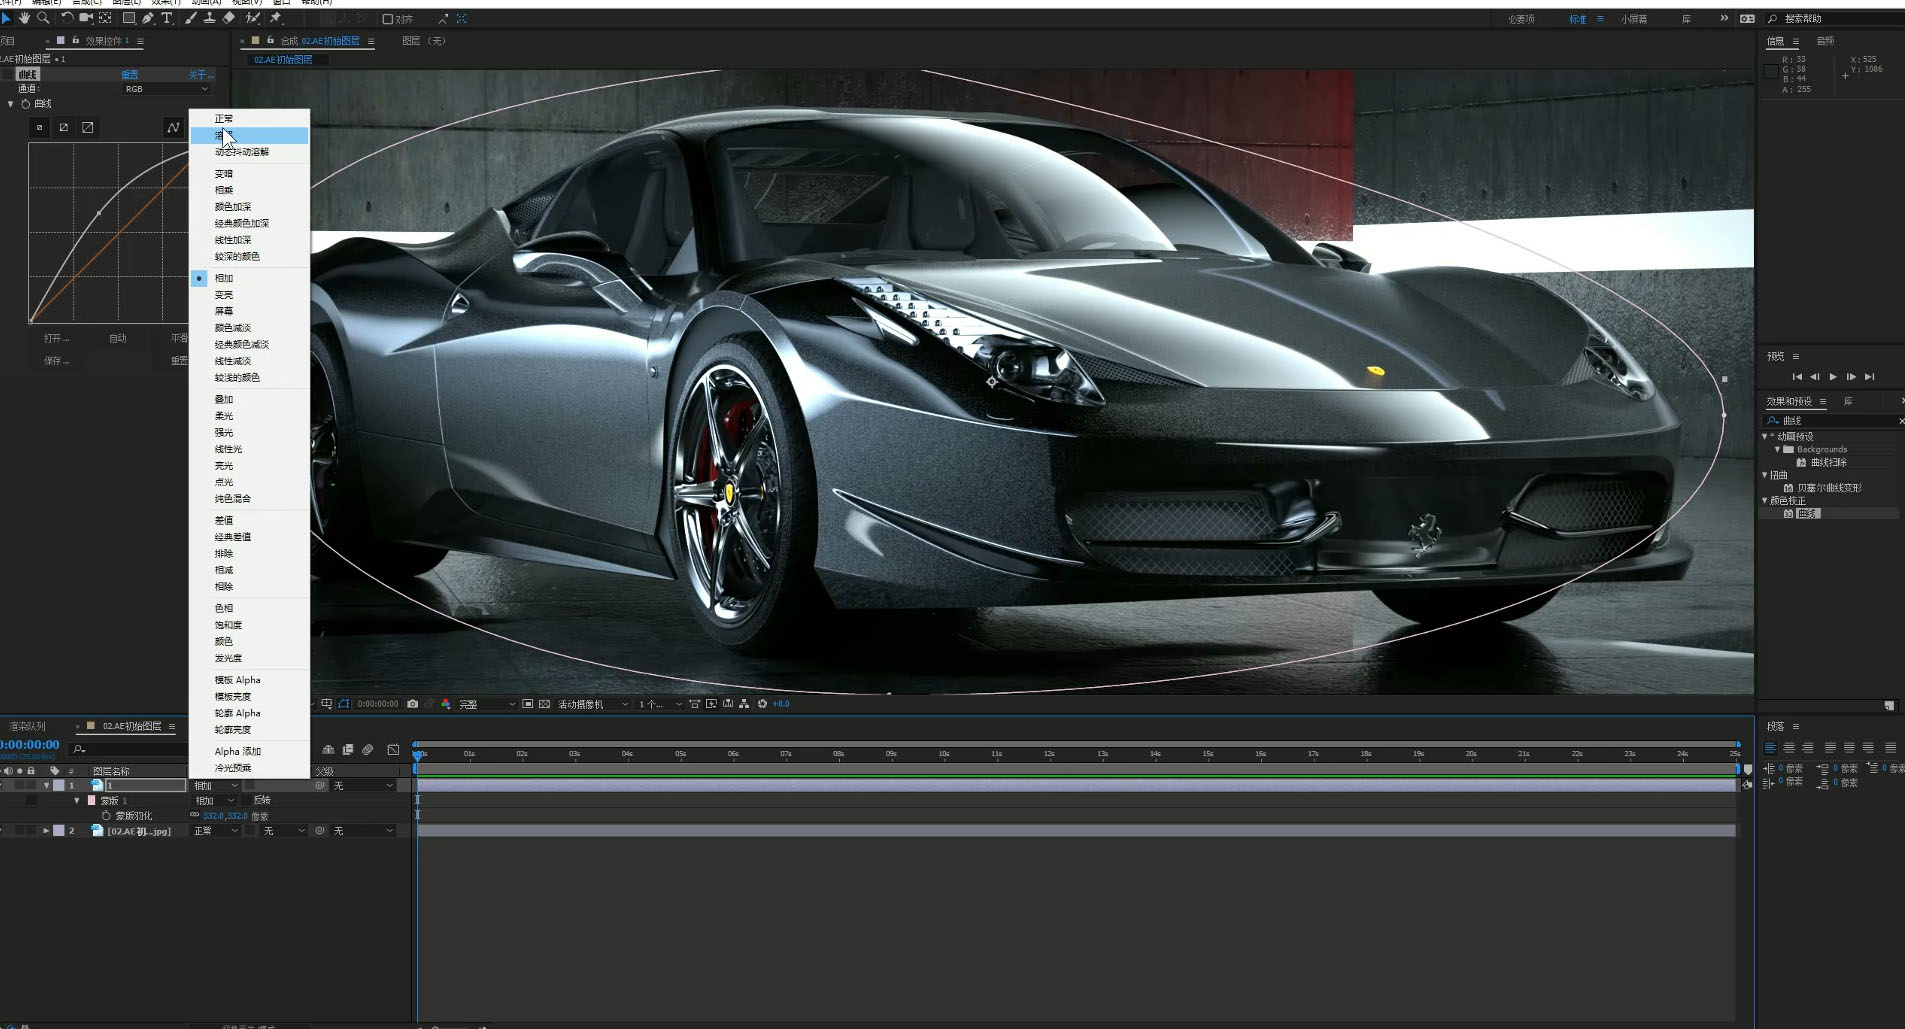This screenshot has width=1905, height=1029.
Task: Click the mask 1 pink color swatch
Action: pyautogui.click(x=92, y=801)
